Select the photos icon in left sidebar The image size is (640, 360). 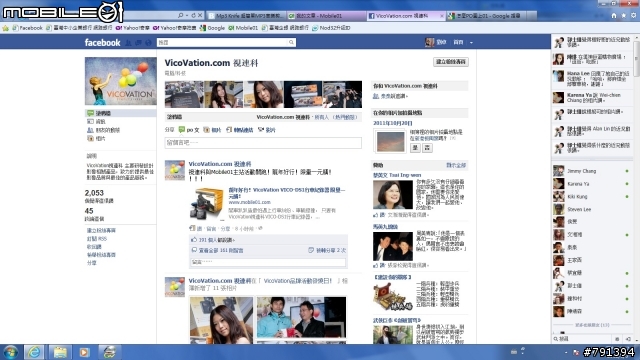(90, 139)
